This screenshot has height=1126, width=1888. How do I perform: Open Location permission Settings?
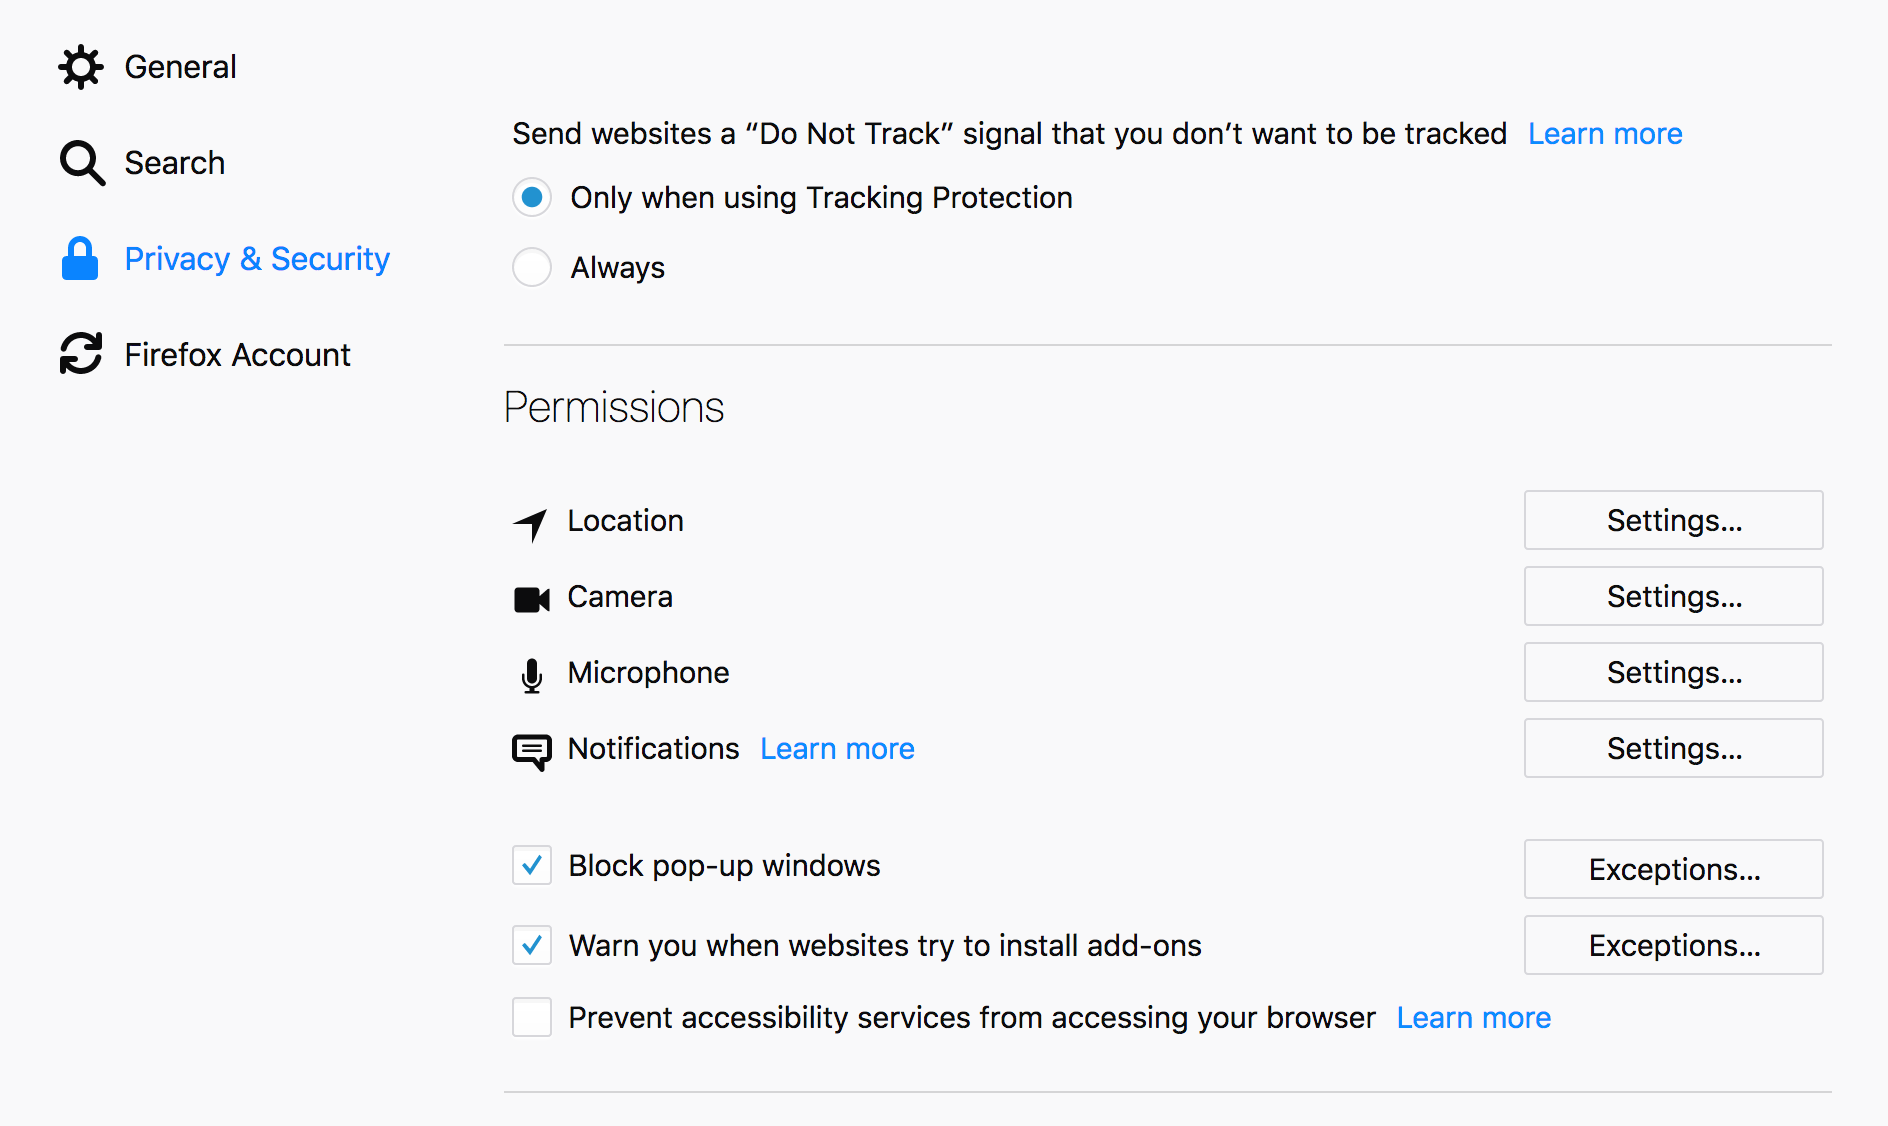[1673, 520]
